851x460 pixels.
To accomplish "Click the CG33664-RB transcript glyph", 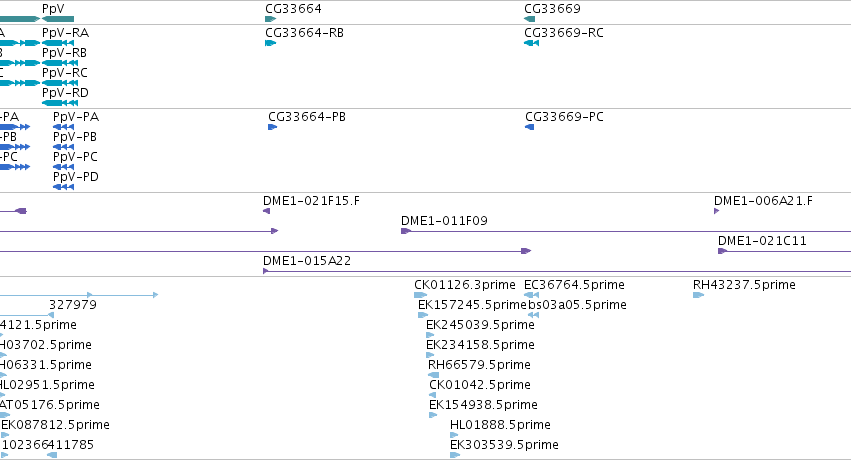I will (270, 43).
